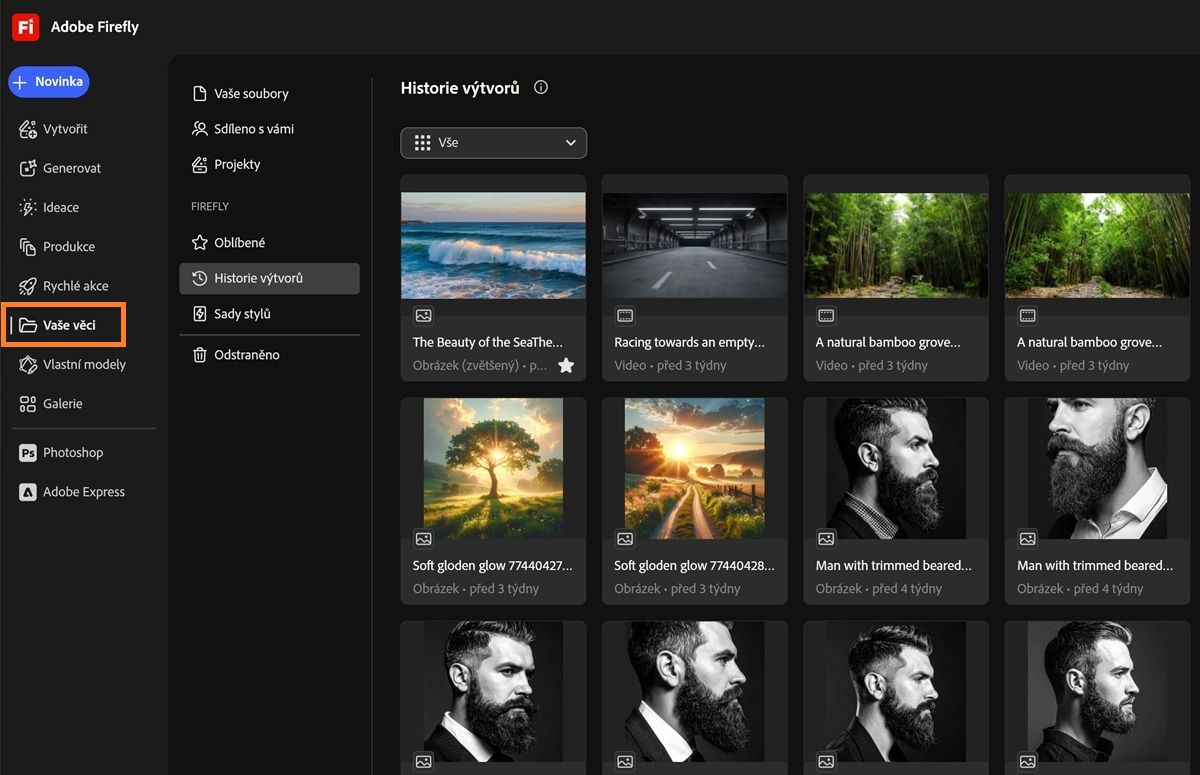Open Racing towards an empty video thumbnail

[695, 245]
